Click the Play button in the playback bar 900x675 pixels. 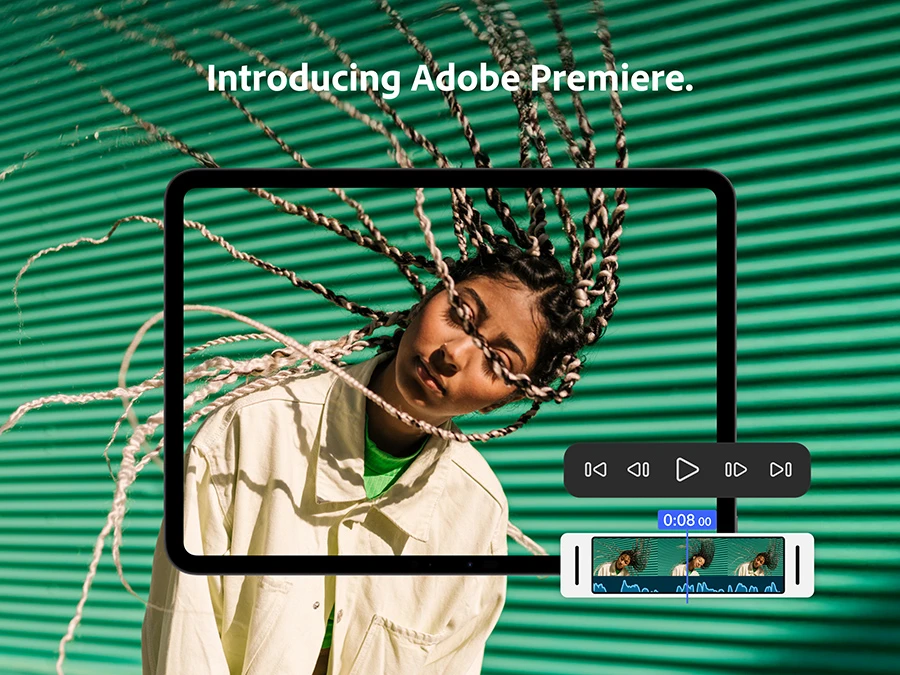(x=688, y=468)
